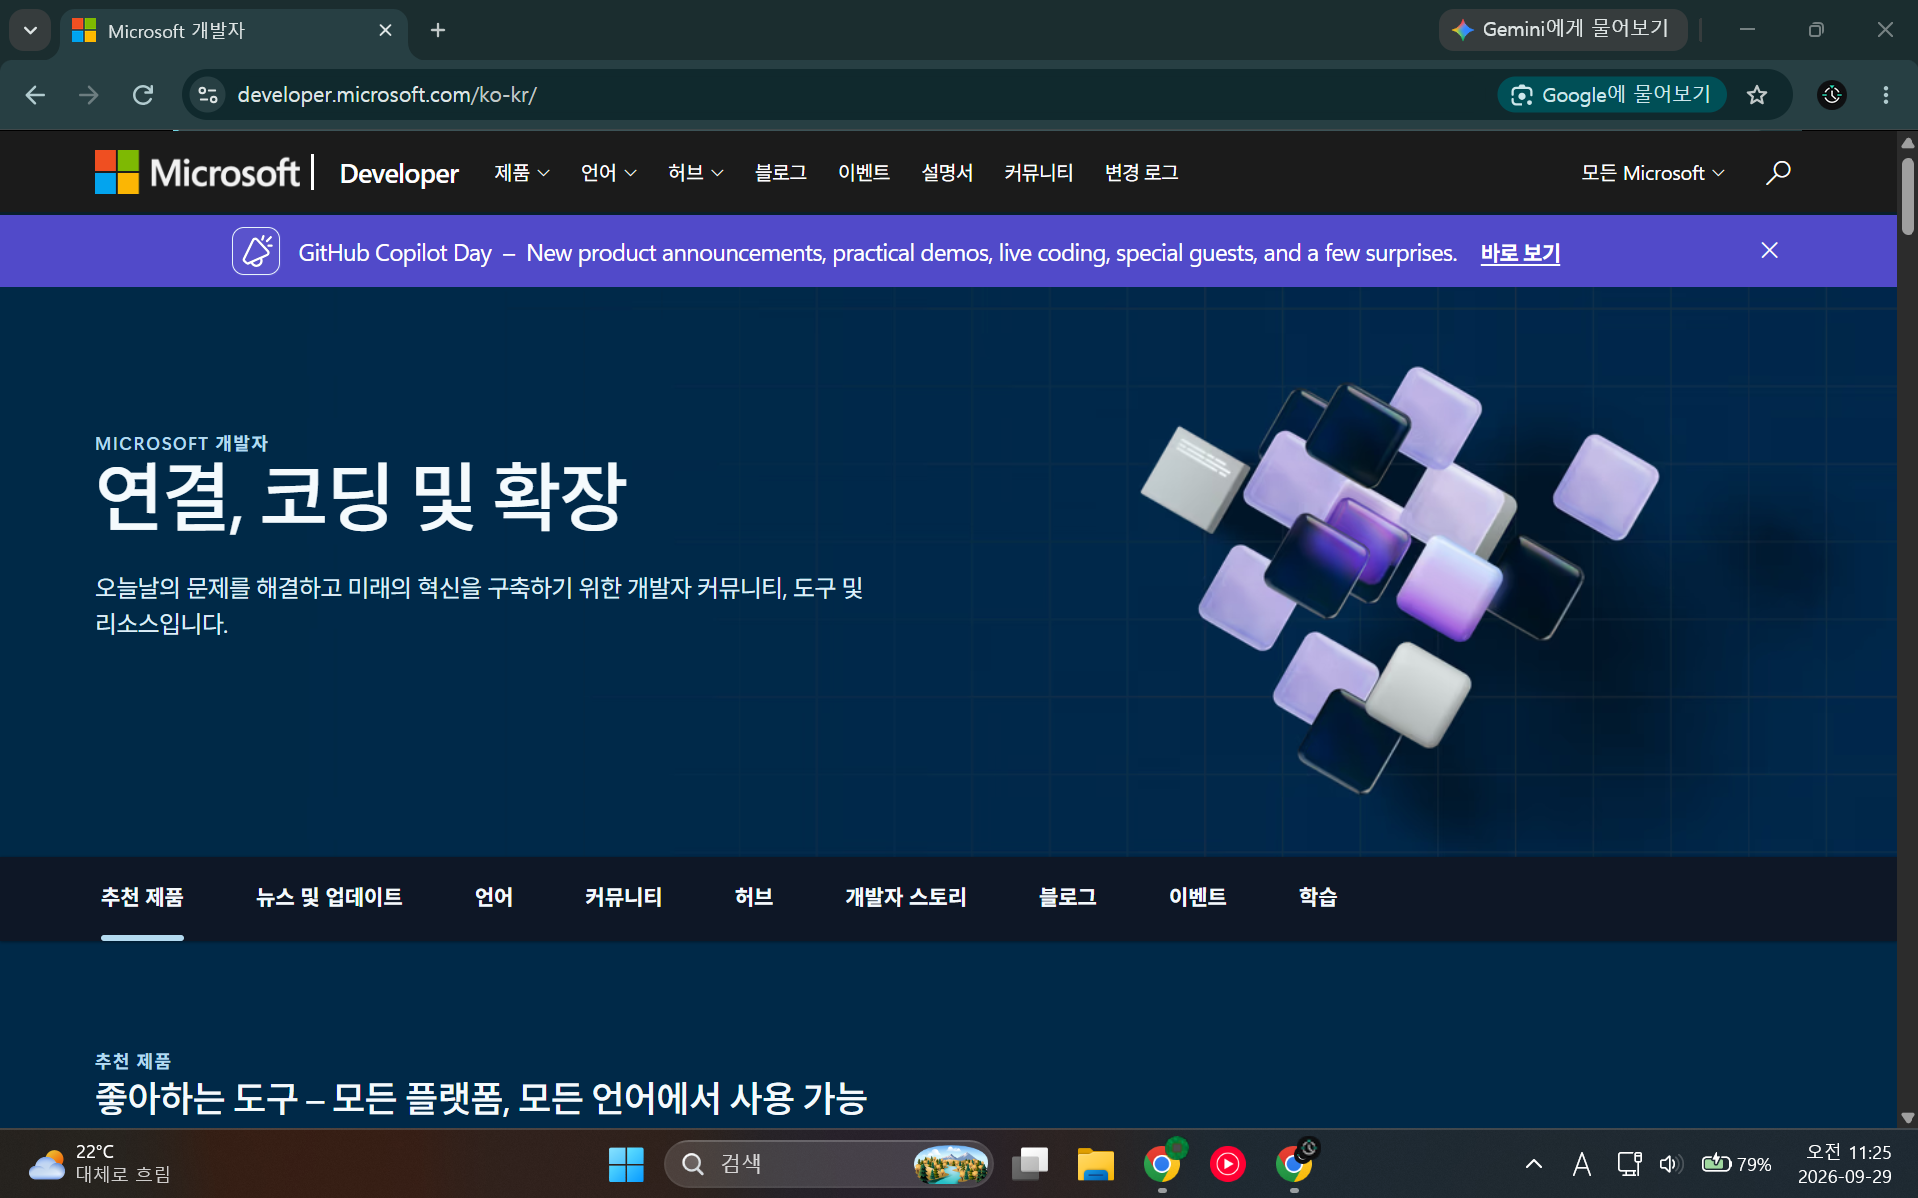Open the Chrome profile avatar icon

[1832, 95]
